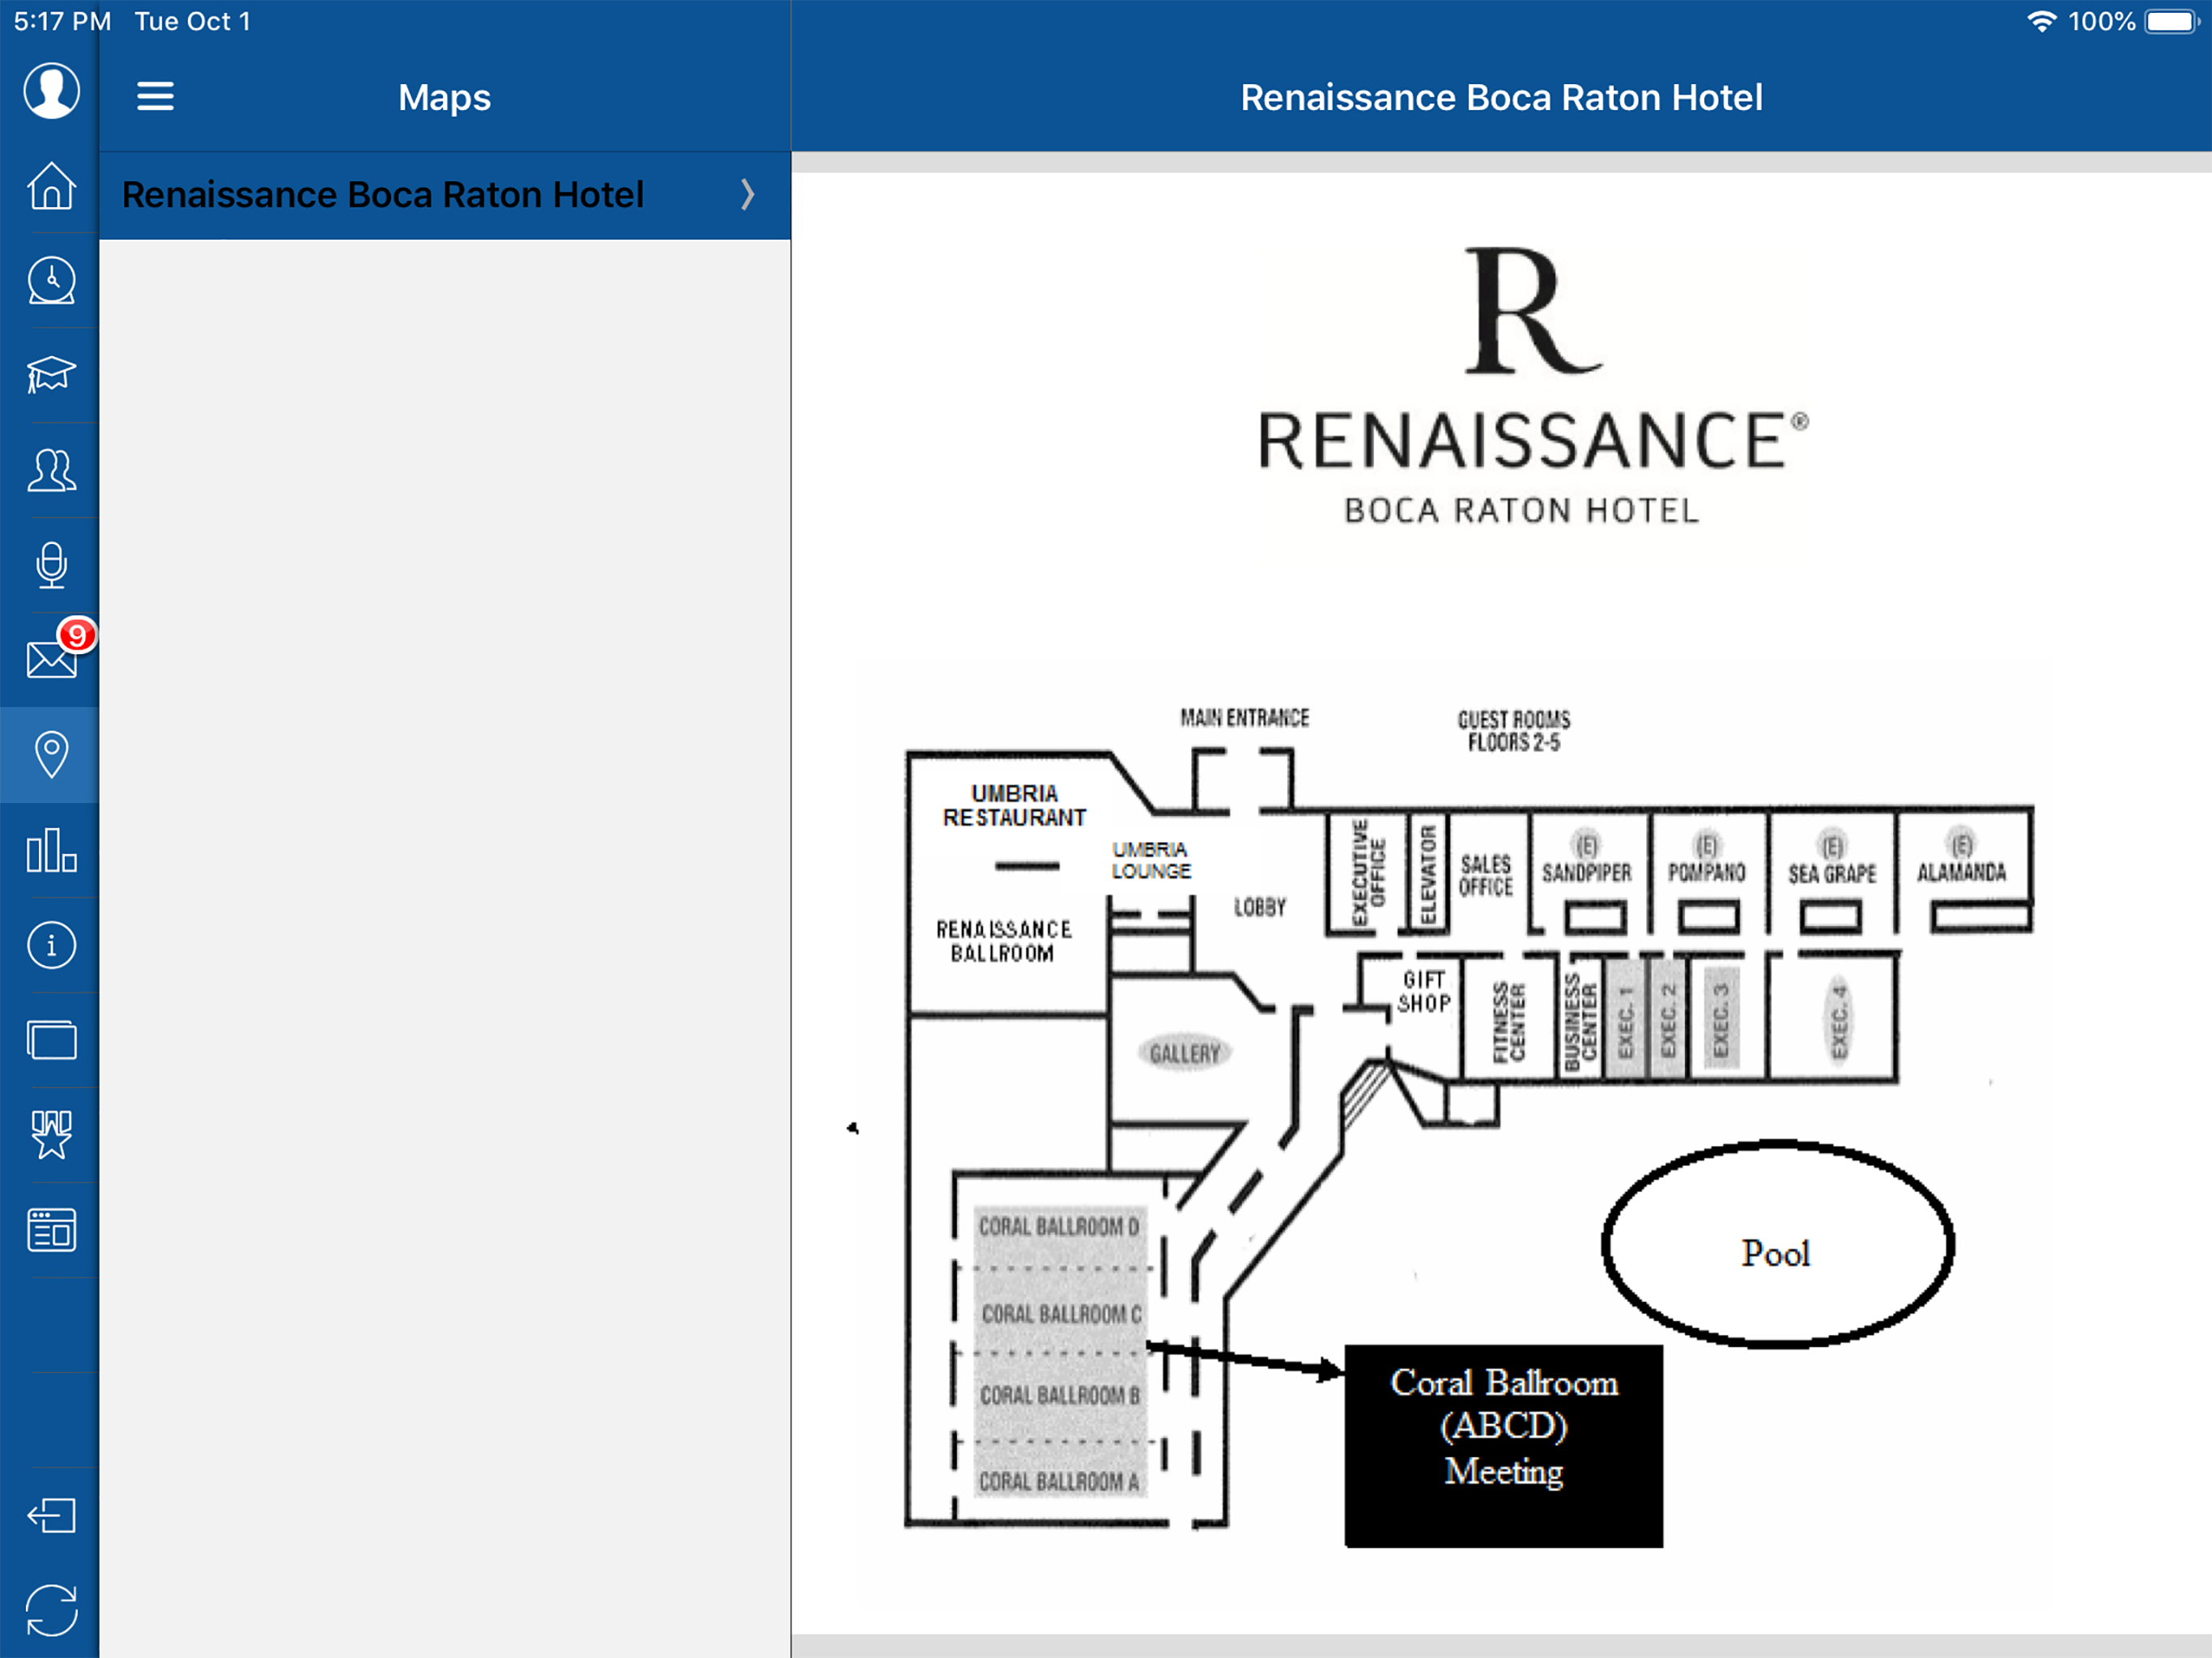
Task: Tap the CORAL BALLROOM C label
Action: point(1061,1313)
